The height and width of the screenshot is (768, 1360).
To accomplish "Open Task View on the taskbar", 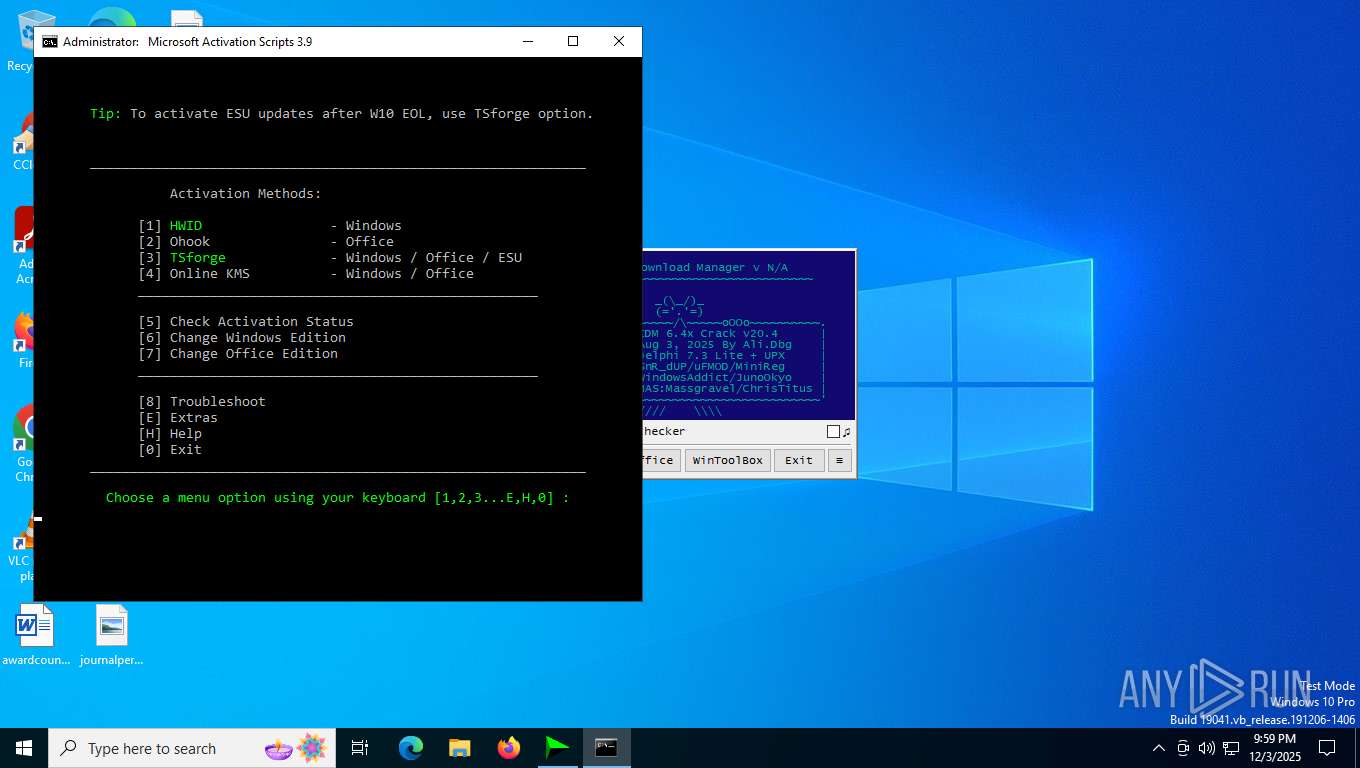I will tap(360, 748).
